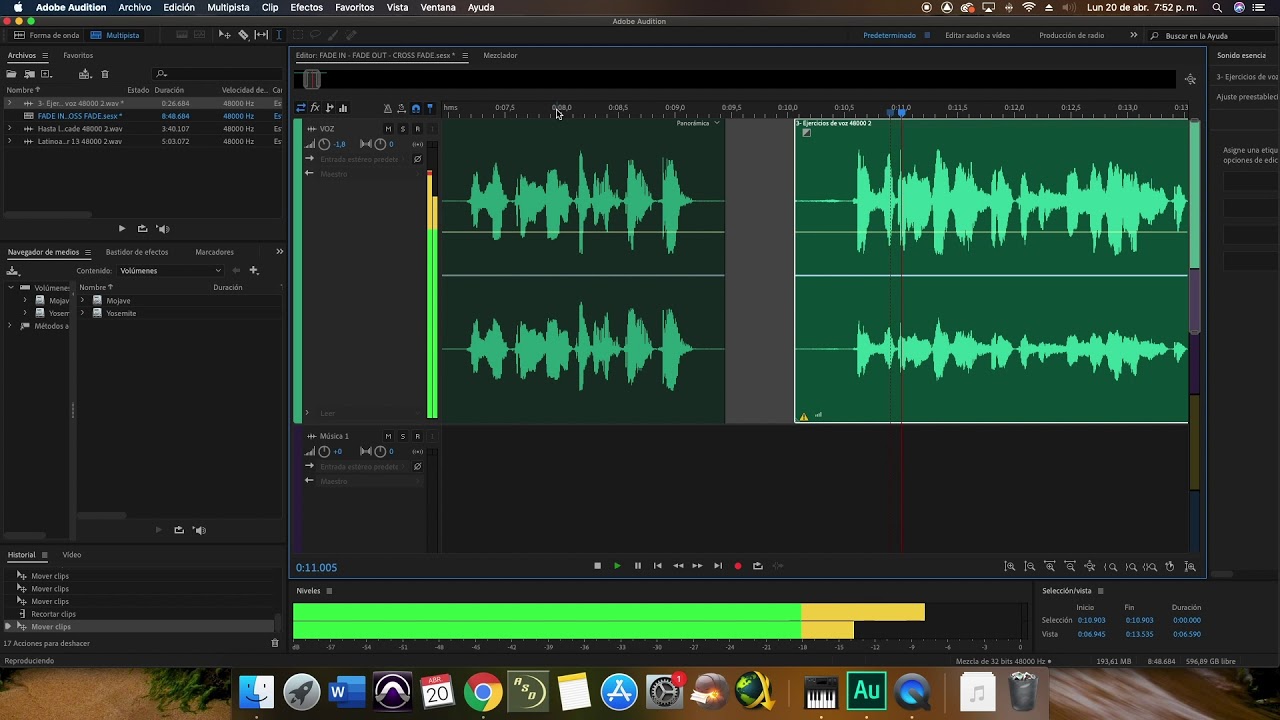This screenshot has height=720, width=1280.
Task: Select the Slip tool
Action: pyautogui.click(x=261, y=35)
